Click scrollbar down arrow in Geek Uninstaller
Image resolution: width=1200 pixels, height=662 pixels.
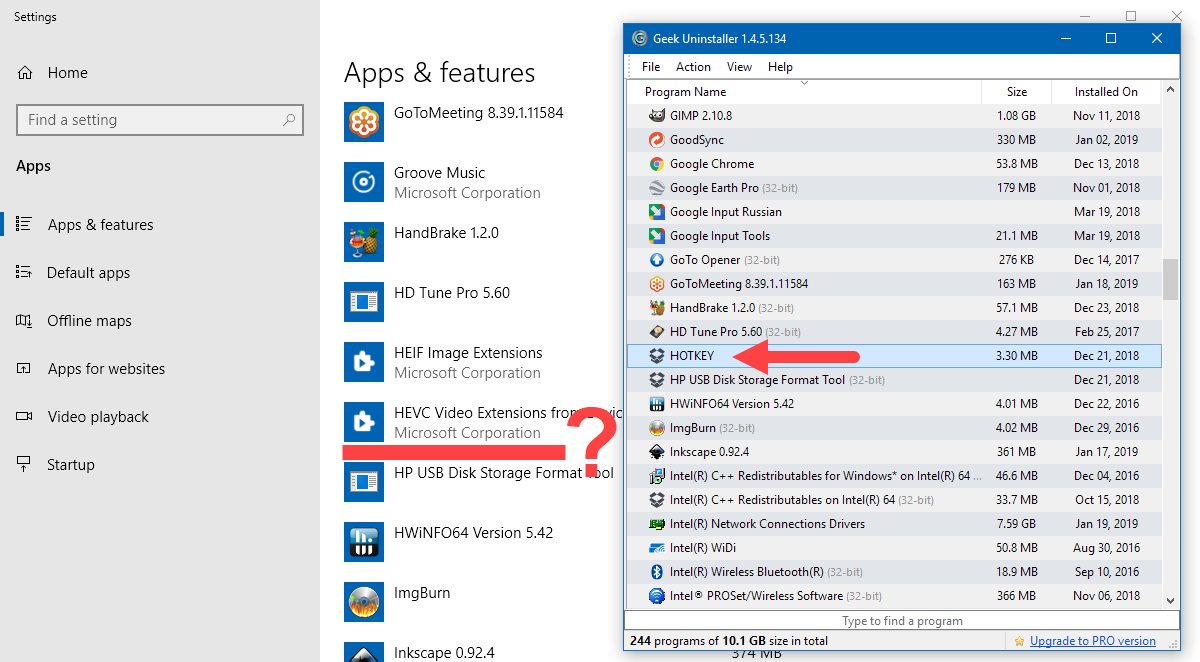(x=1170, y=600)
